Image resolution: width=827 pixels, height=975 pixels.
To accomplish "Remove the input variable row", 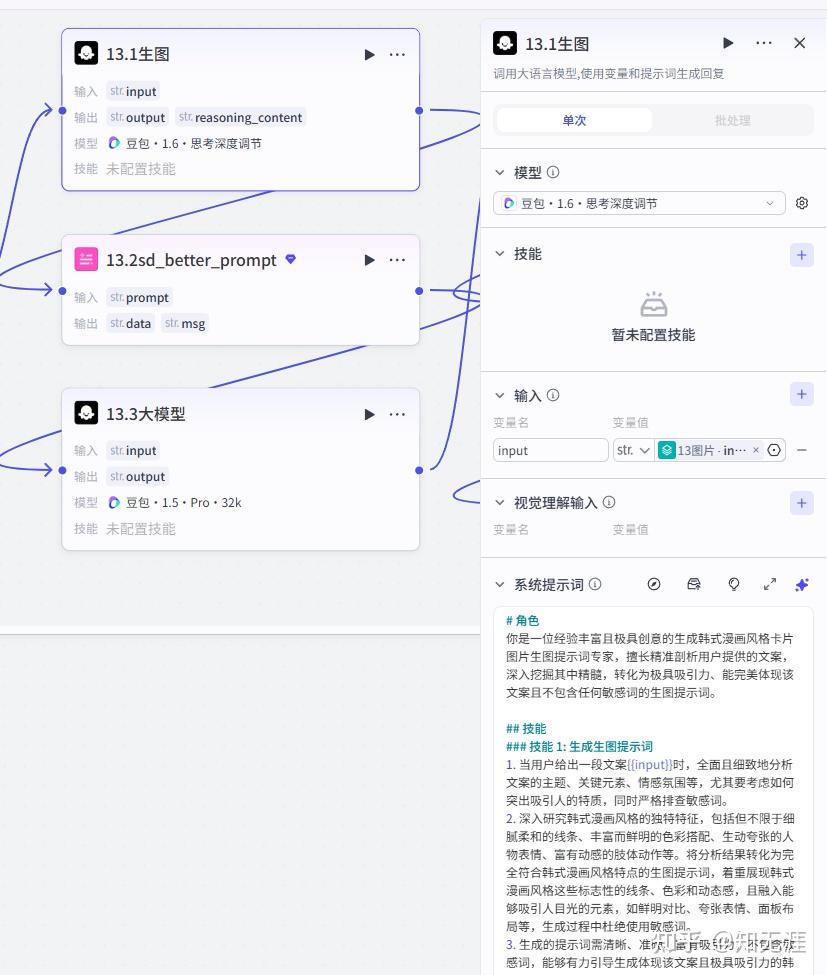I will [x=802, y=450].
